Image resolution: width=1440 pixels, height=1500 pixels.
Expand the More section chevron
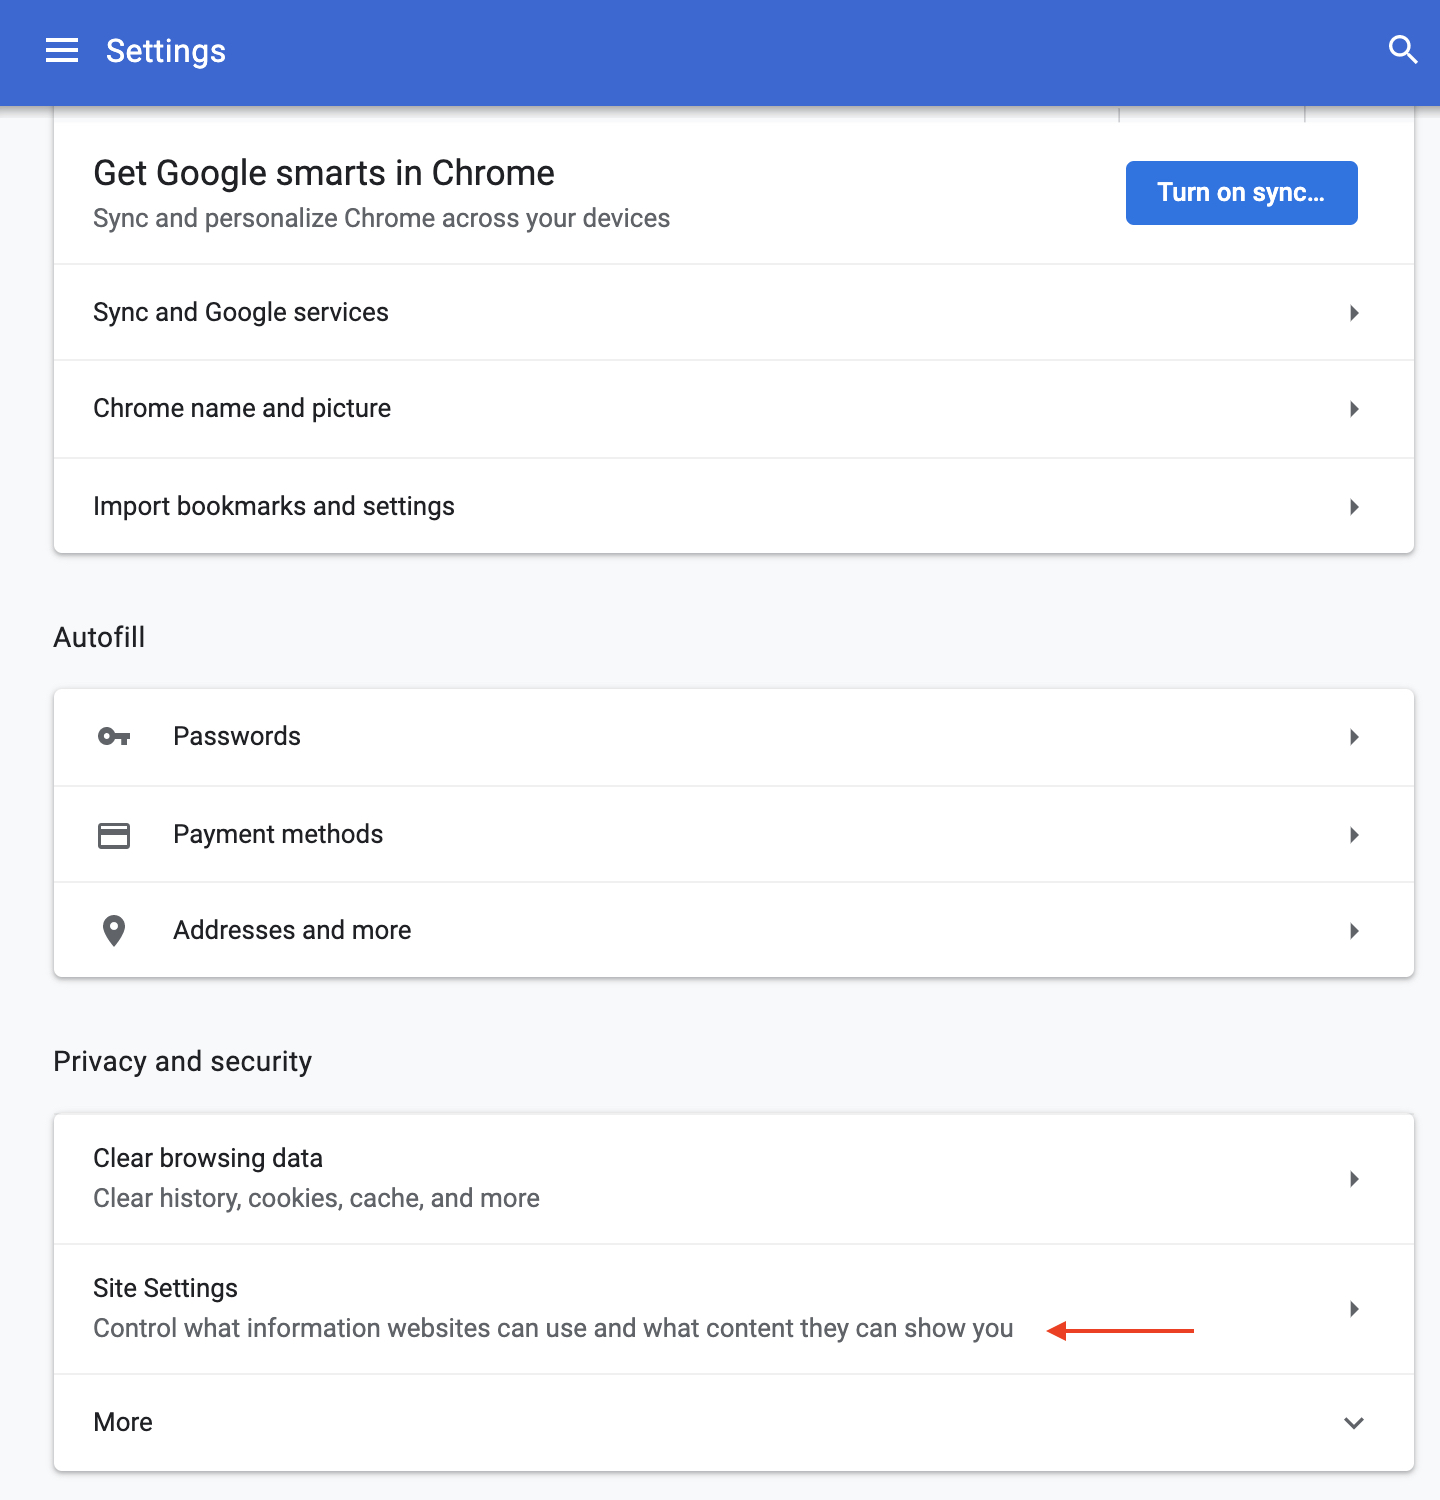(x=1354, y=1423)
